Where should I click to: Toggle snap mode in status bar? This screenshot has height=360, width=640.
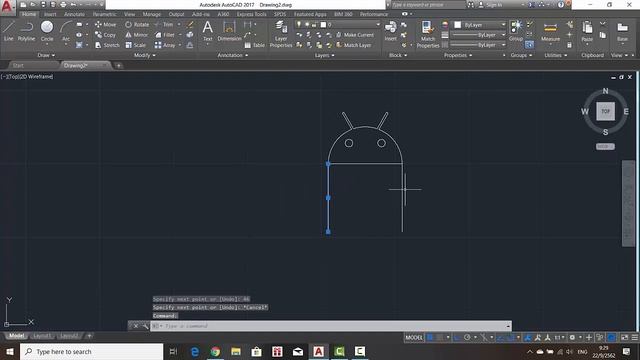tap(440, 338)
